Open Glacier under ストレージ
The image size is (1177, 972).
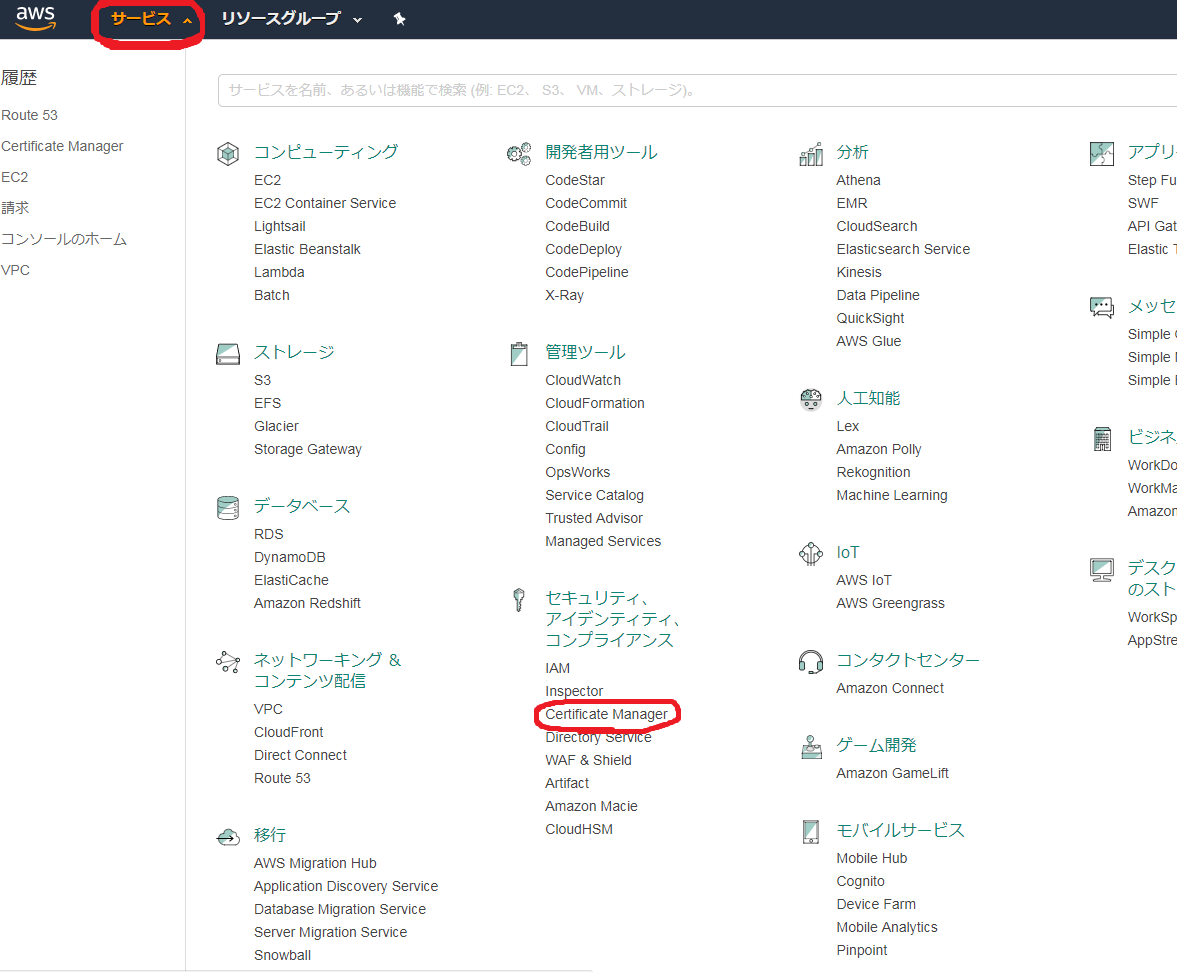click(276, 426)
